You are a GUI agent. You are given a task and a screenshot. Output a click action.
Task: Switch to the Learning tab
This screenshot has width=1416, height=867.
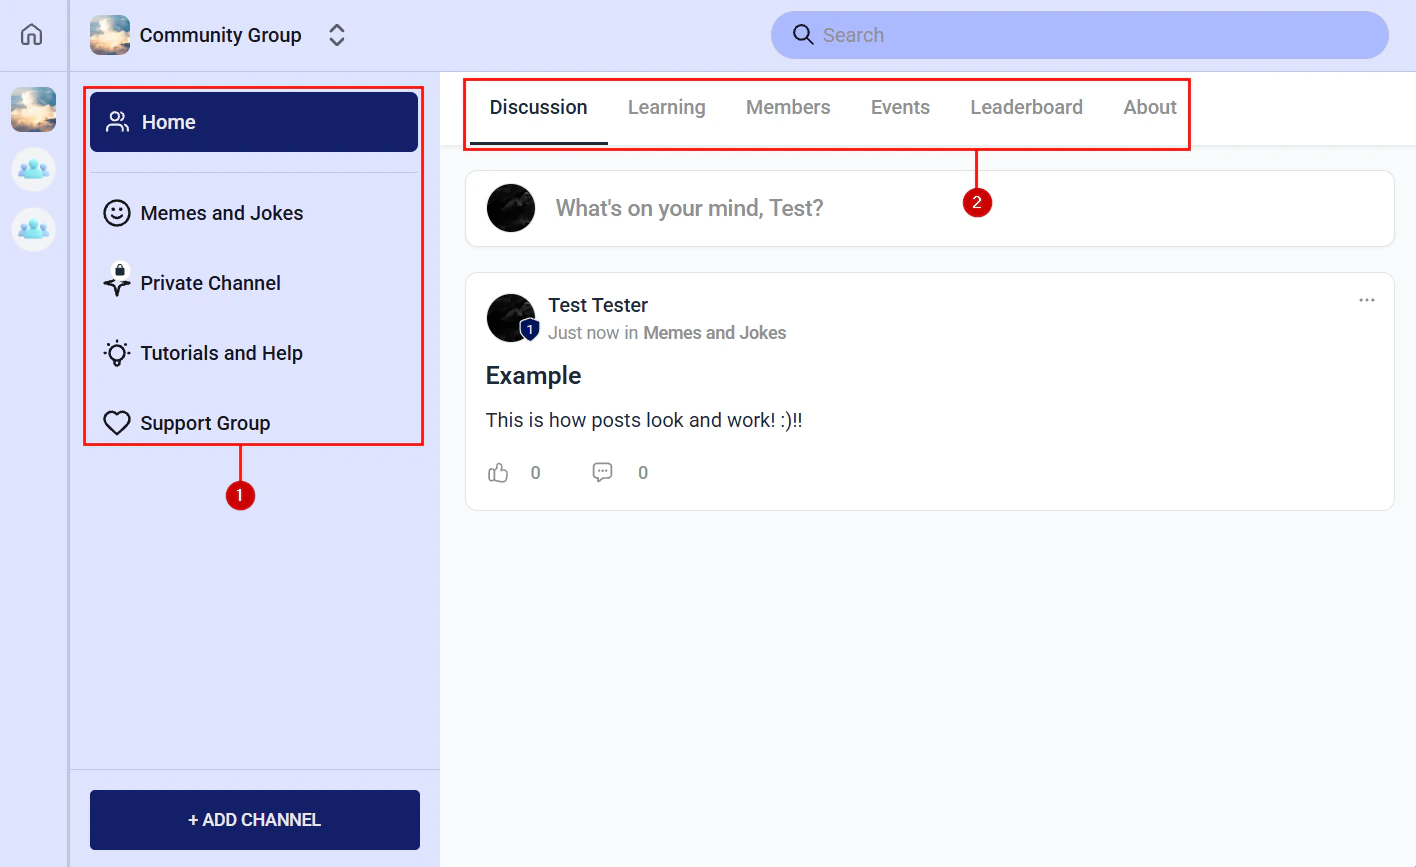click(x=666, y=107)
